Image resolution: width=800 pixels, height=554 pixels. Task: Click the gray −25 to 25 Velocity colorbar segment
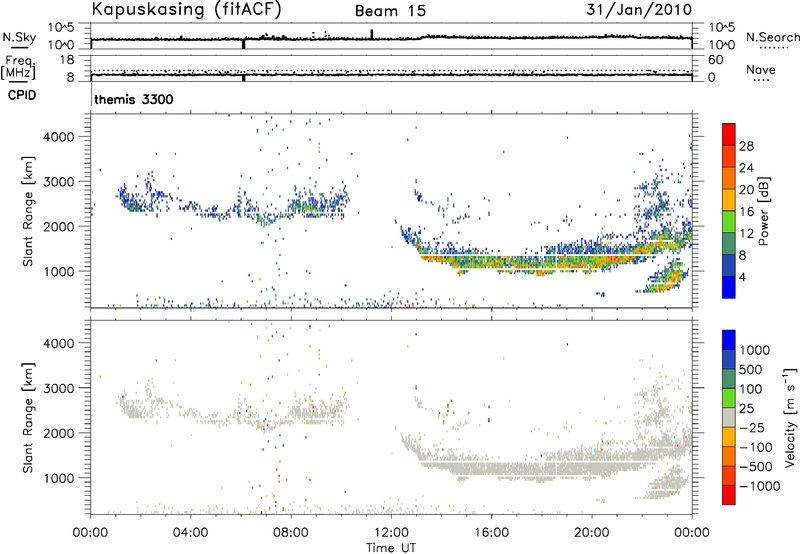tap(729, 417)
